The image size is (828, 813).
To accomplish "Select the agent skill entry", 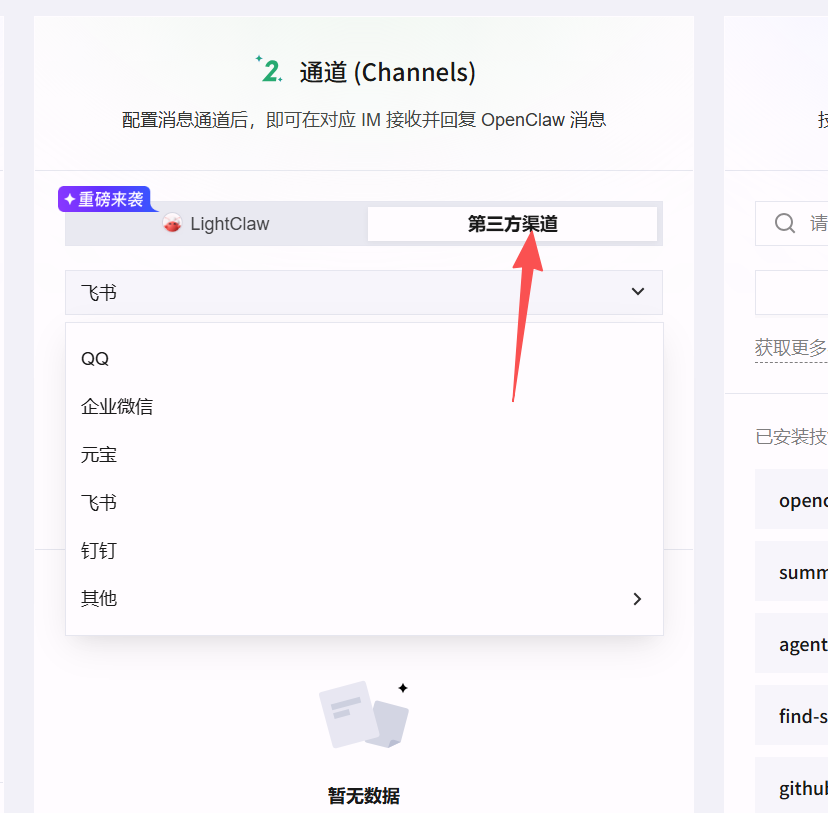I will (x=800, y=645).
